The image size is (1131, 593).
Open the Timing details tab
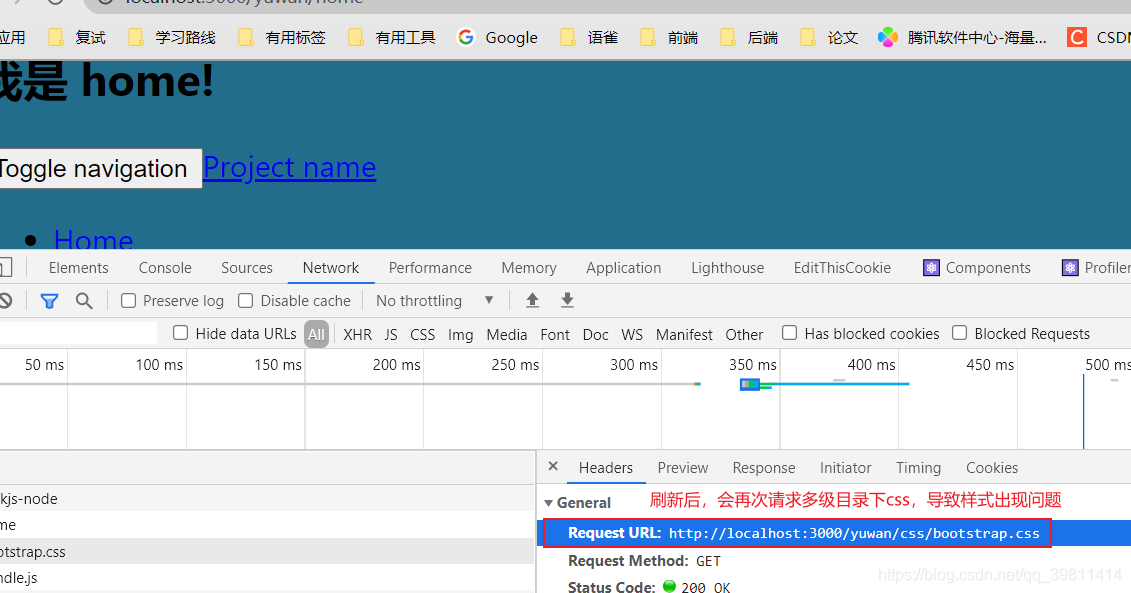[x=918, y=467]
